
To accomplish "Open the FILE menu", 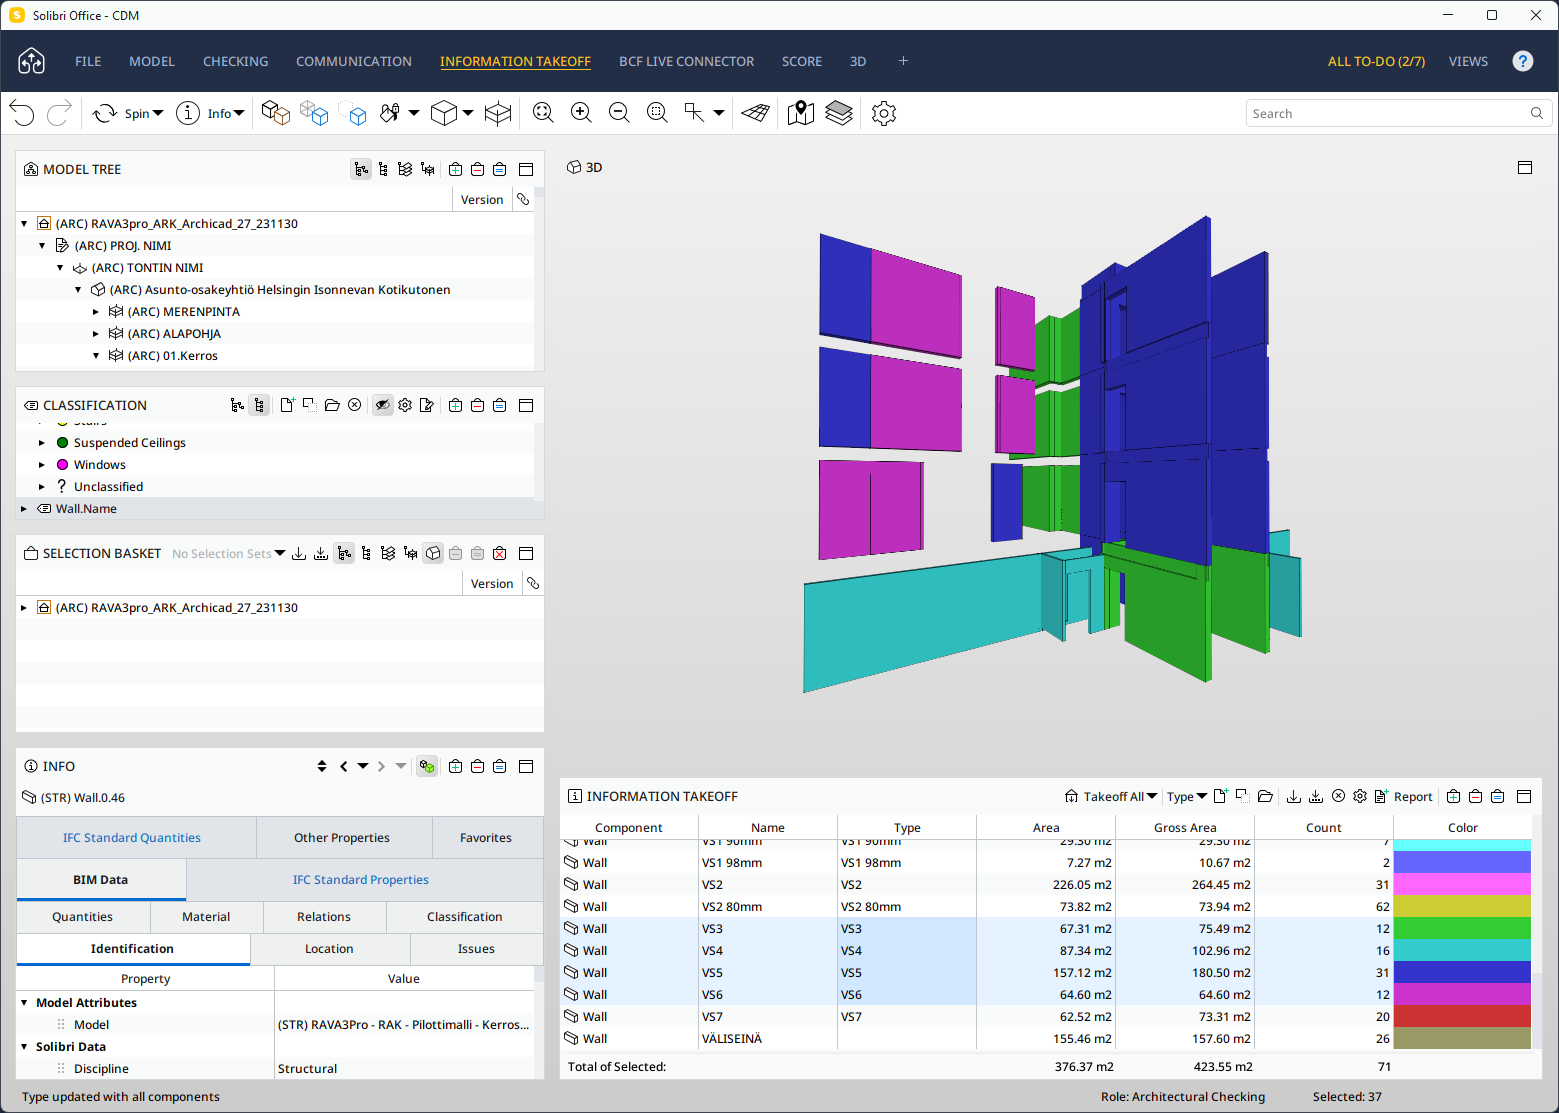I will [x=88, y=61].
